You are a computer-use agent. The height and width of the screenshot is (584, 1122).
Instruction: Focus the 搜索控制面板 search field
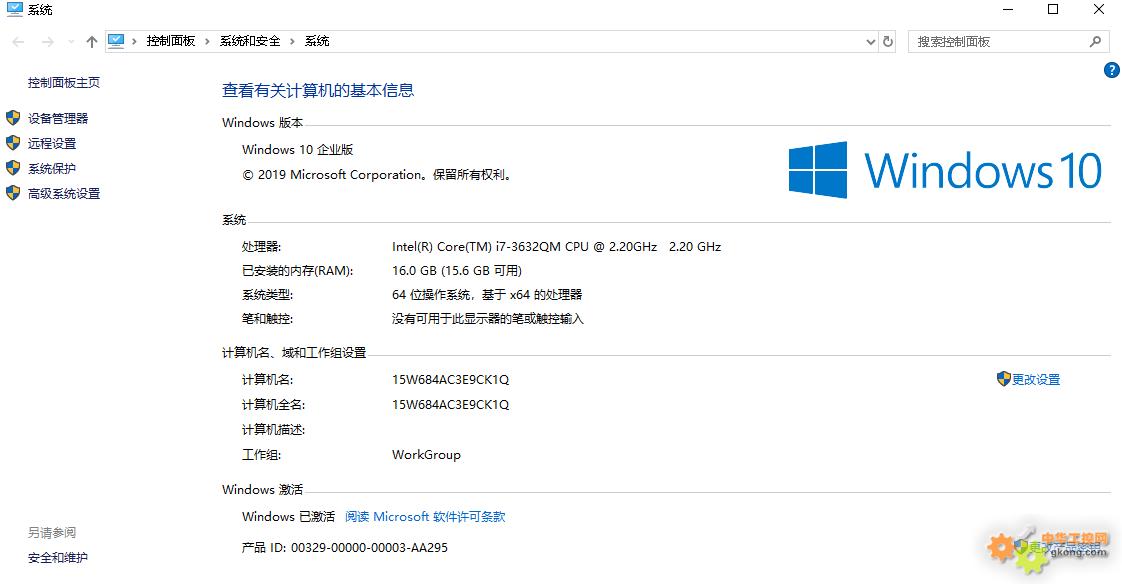pos(1009,42)
